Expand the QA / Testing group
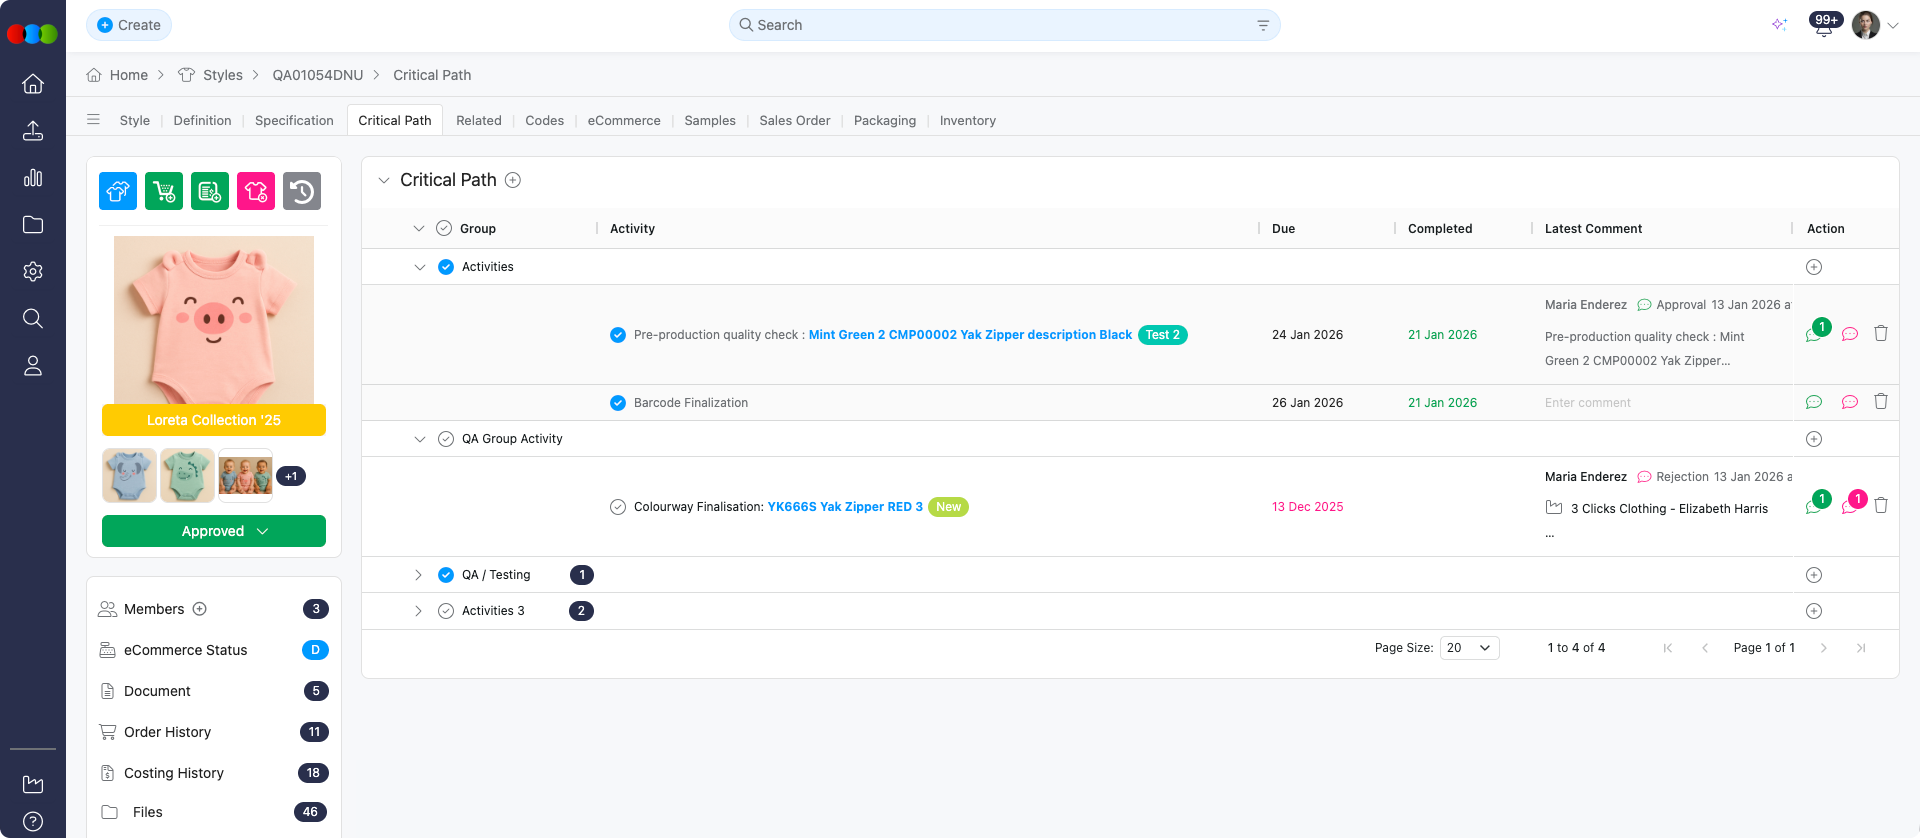This screenshot has height=838, width=1920. click(x=418, y=575)
